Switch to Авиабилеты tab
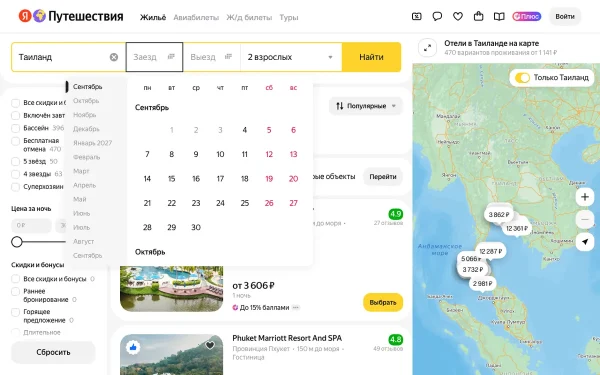Screen dimensions: 600x375 click(196, 17)
